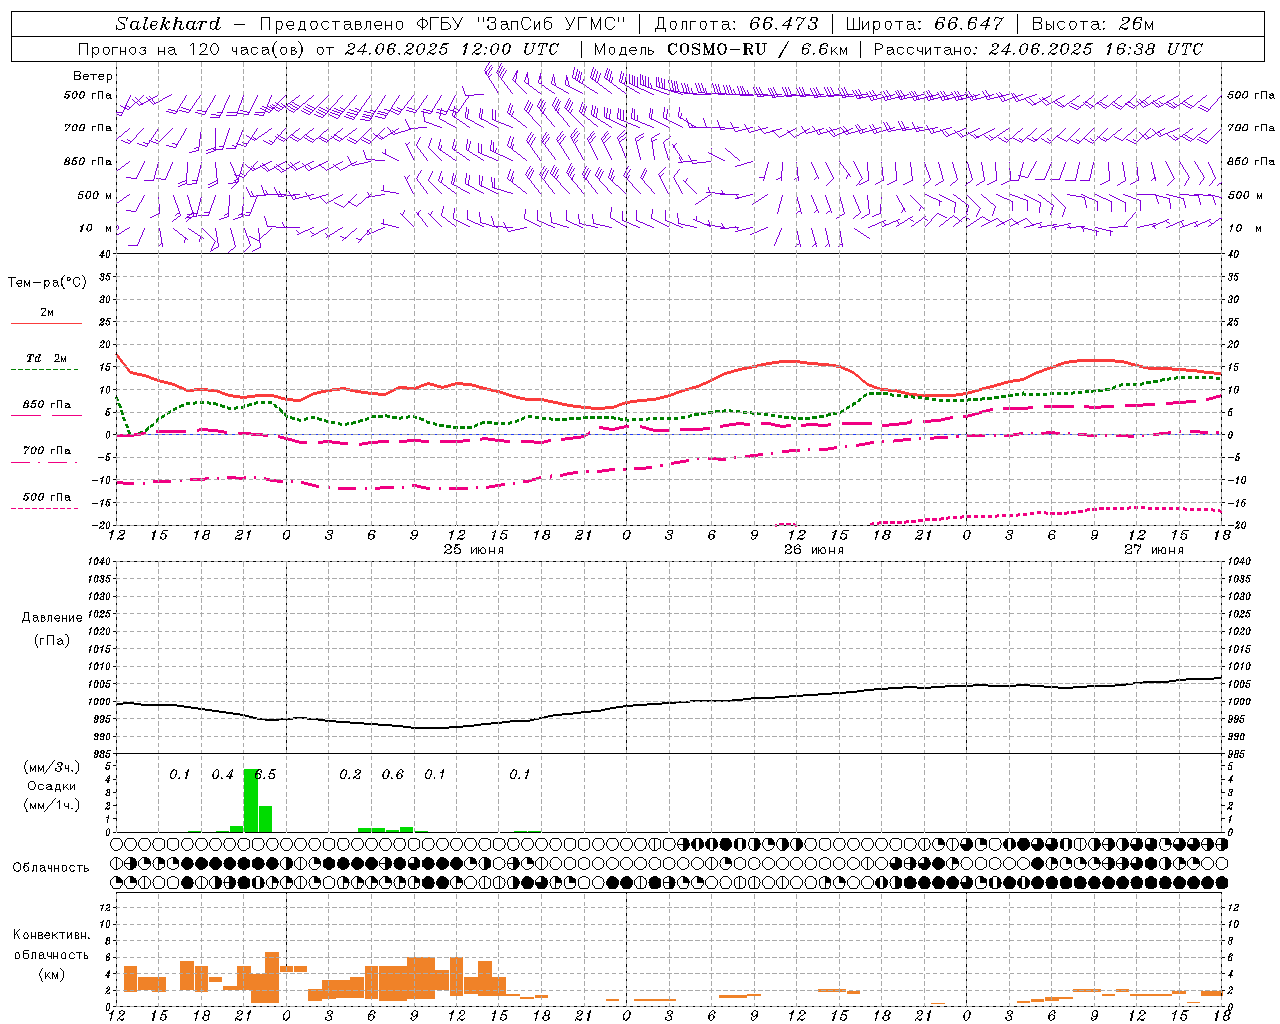
Task: Click the Ветер wind panel label
Action: [93, 76]
